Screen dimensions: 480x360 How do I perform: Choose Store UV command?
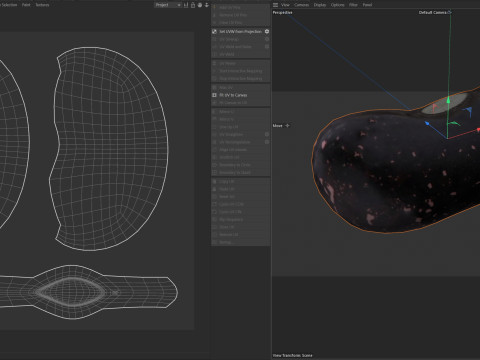(x=240, y=227)
